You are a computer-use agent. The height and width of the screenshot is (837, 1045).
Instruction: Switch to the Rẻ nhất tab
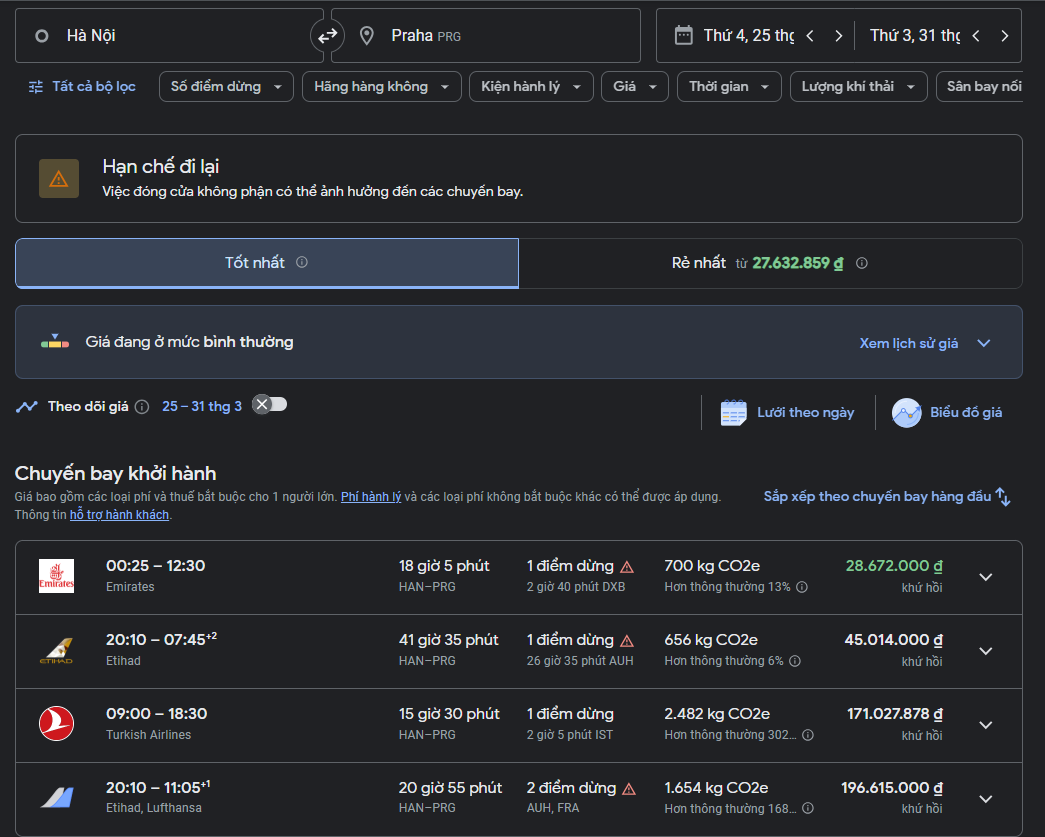(x=770, y=263)
